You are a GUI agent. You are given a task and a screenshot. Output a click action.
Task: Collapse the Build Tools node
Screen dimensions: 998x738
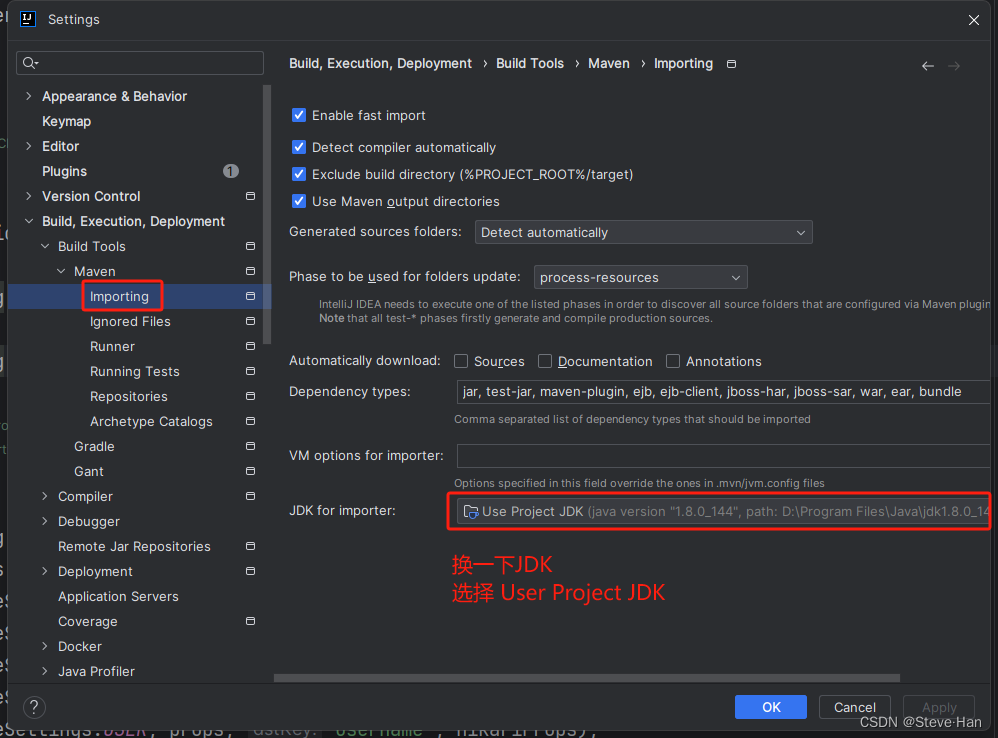pos(45,246)
